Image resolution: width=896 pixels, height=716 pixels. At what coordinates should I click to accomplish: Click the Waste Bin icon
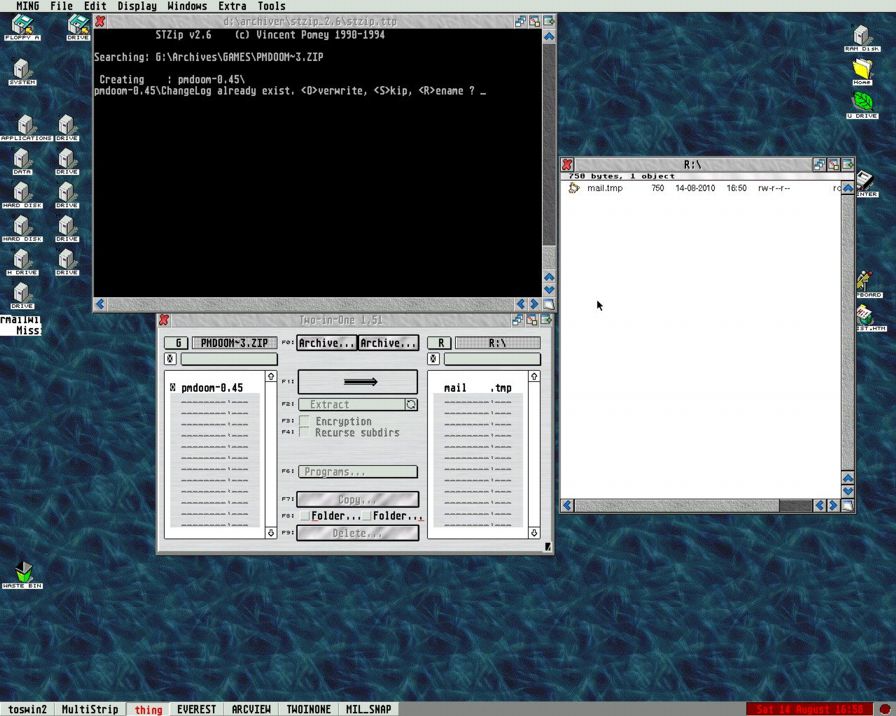coord(23,573)
